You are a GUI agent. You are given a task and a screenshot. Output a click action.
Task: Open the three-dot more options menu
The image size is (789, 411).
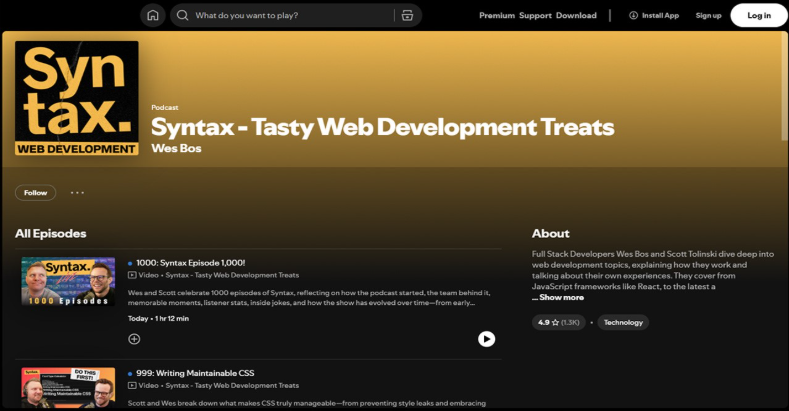(x=77, y=193)
